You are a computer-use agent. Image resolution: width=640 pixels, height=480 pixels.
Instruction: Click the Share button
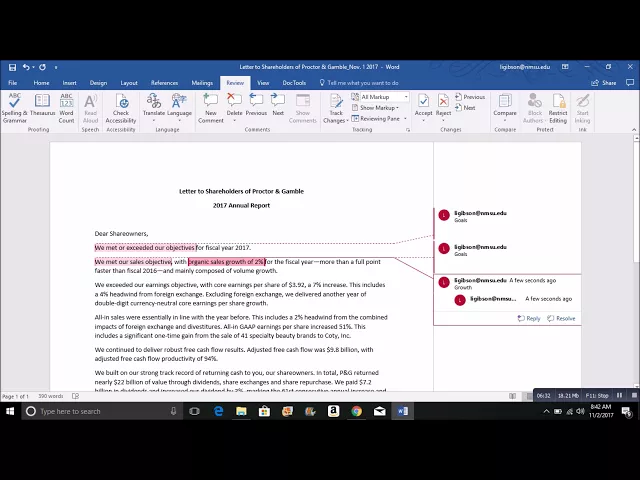(604, 83)
